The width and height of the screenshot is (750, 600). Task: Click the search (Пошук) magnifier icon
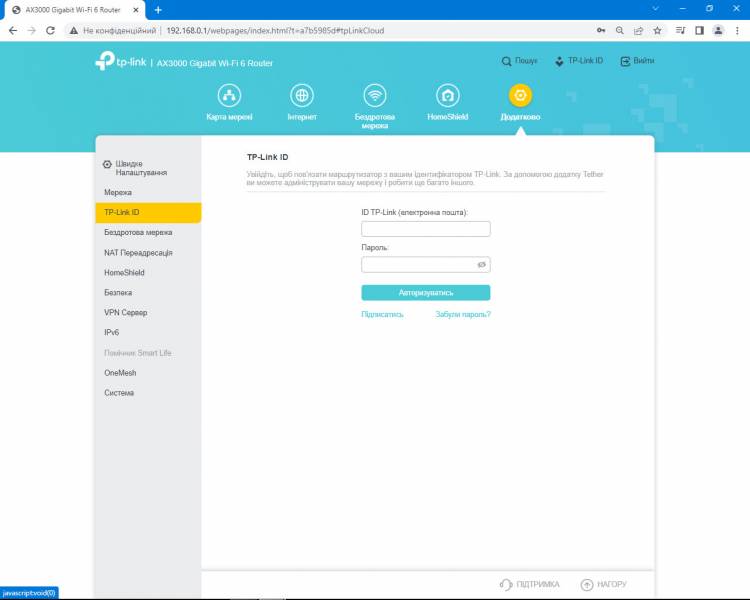pos(506,61)
